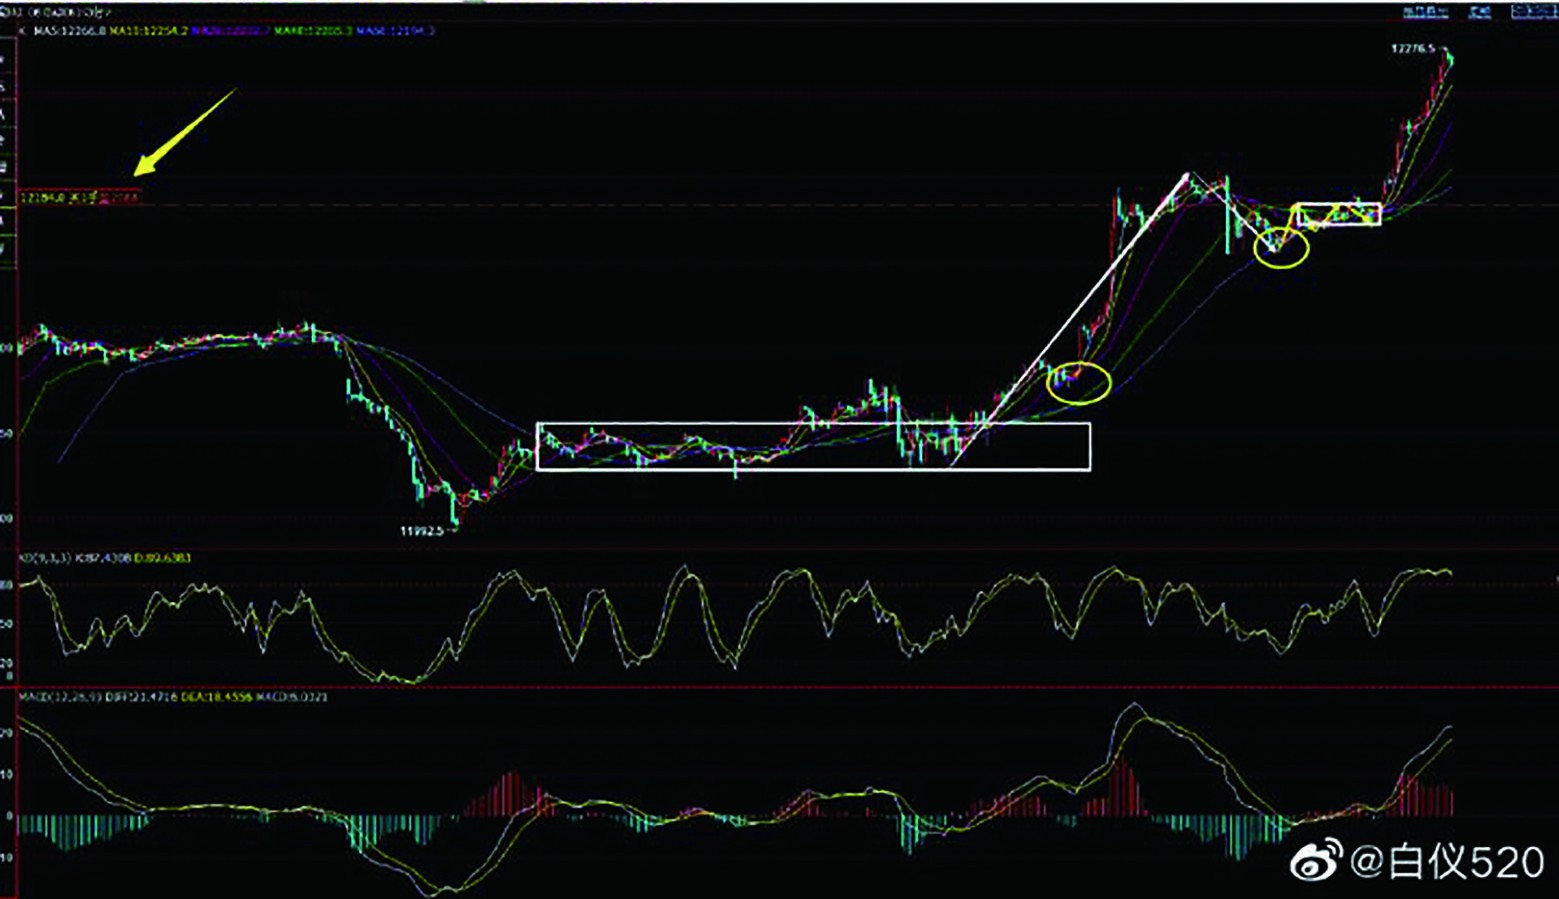Click the red-boxed 12184.0 price tag
Image resolution: width=1559 pixels, height=899 pixels.
(80, 198)
